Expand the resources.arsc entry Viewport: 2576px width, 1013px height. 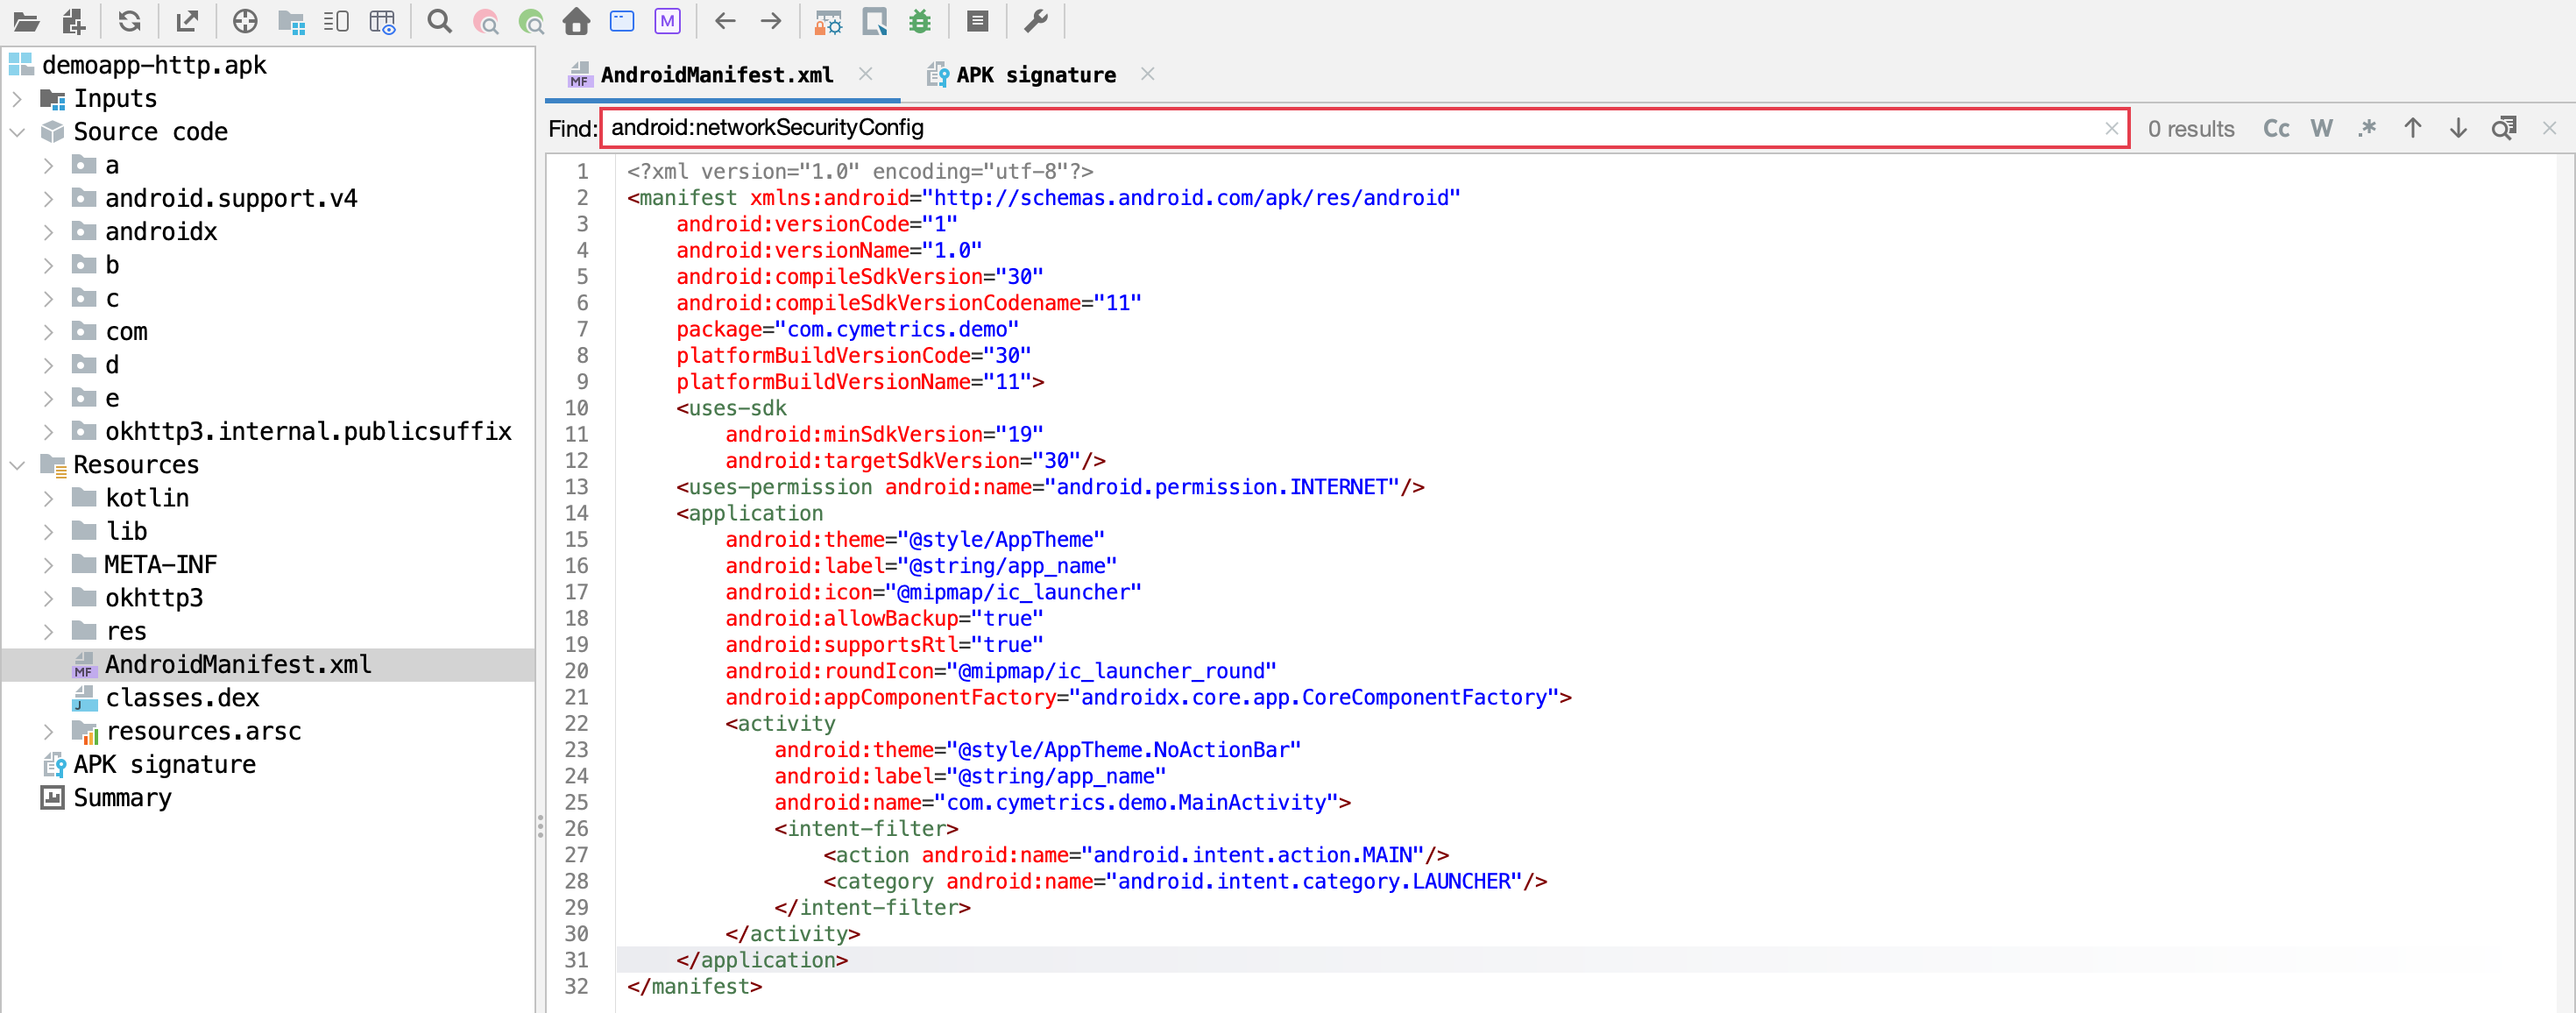point(48,732)
